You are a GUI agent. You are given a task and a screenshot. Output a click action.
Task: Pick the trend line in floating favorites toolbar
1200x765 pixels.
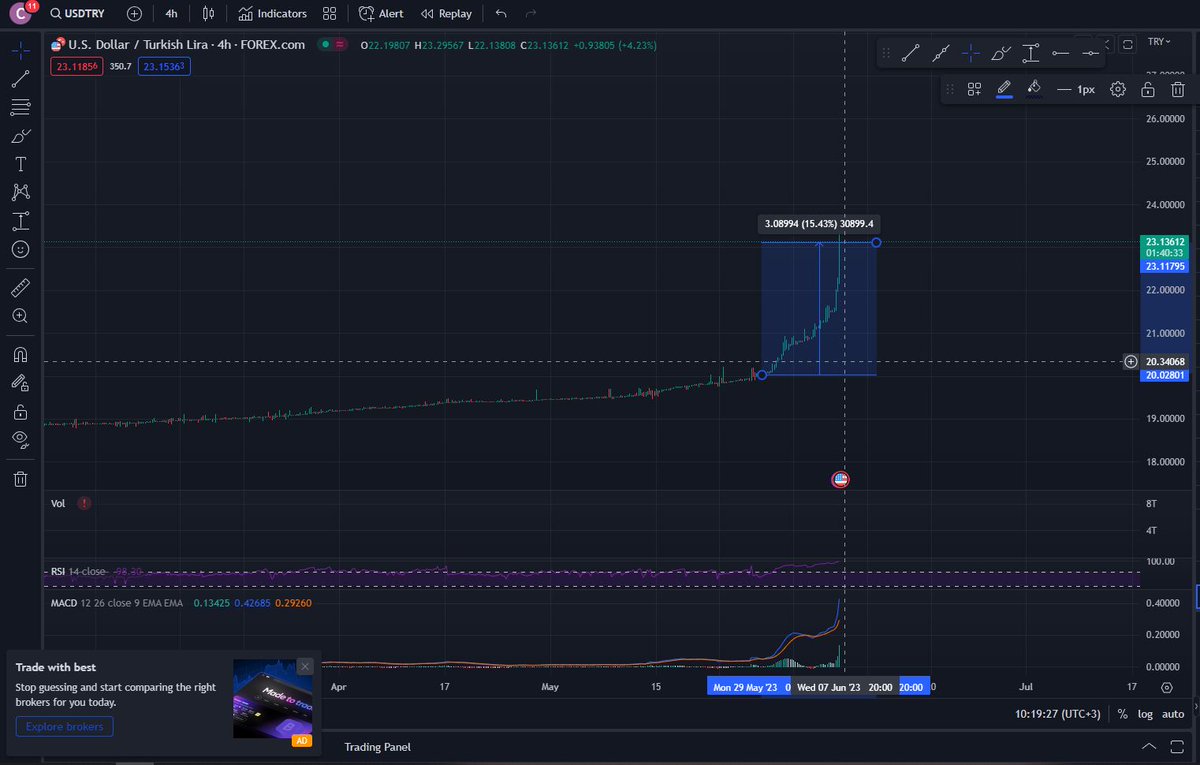tap(910, 52)
